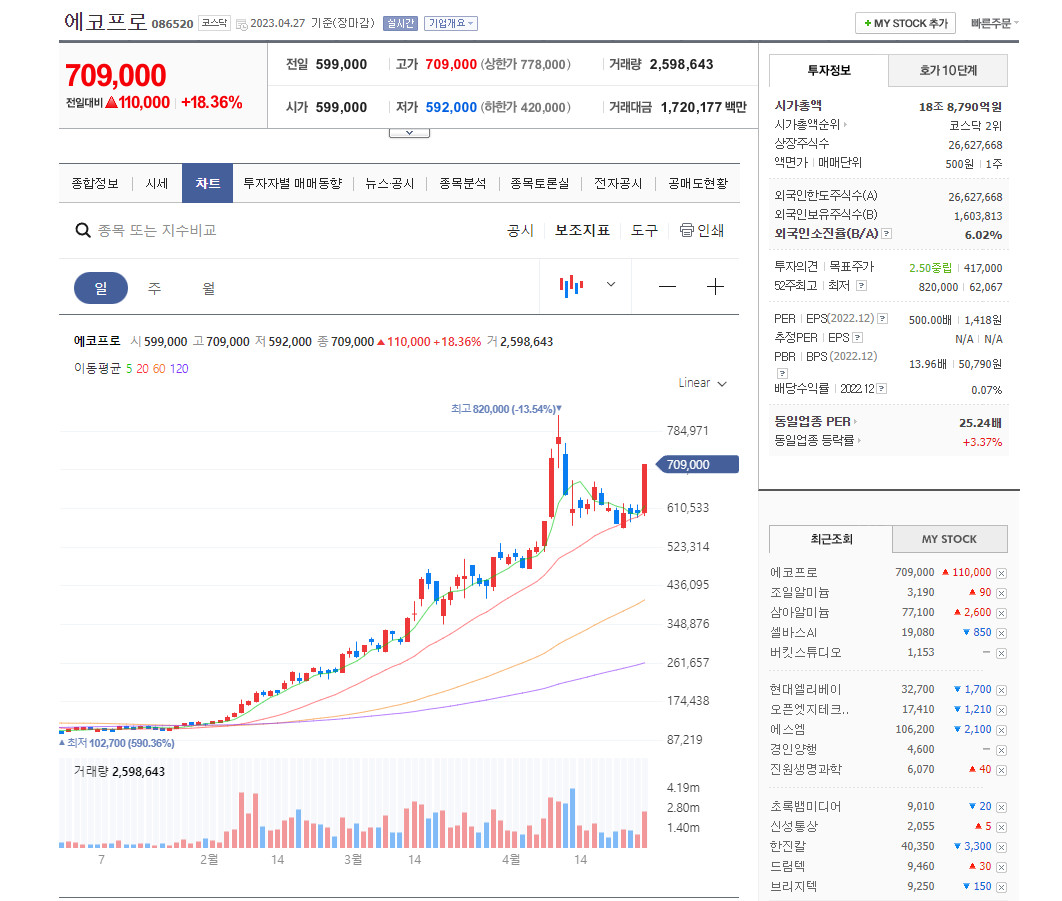Remove 조일알미늄 from recent list
1062x901 pixels.
1001,593
